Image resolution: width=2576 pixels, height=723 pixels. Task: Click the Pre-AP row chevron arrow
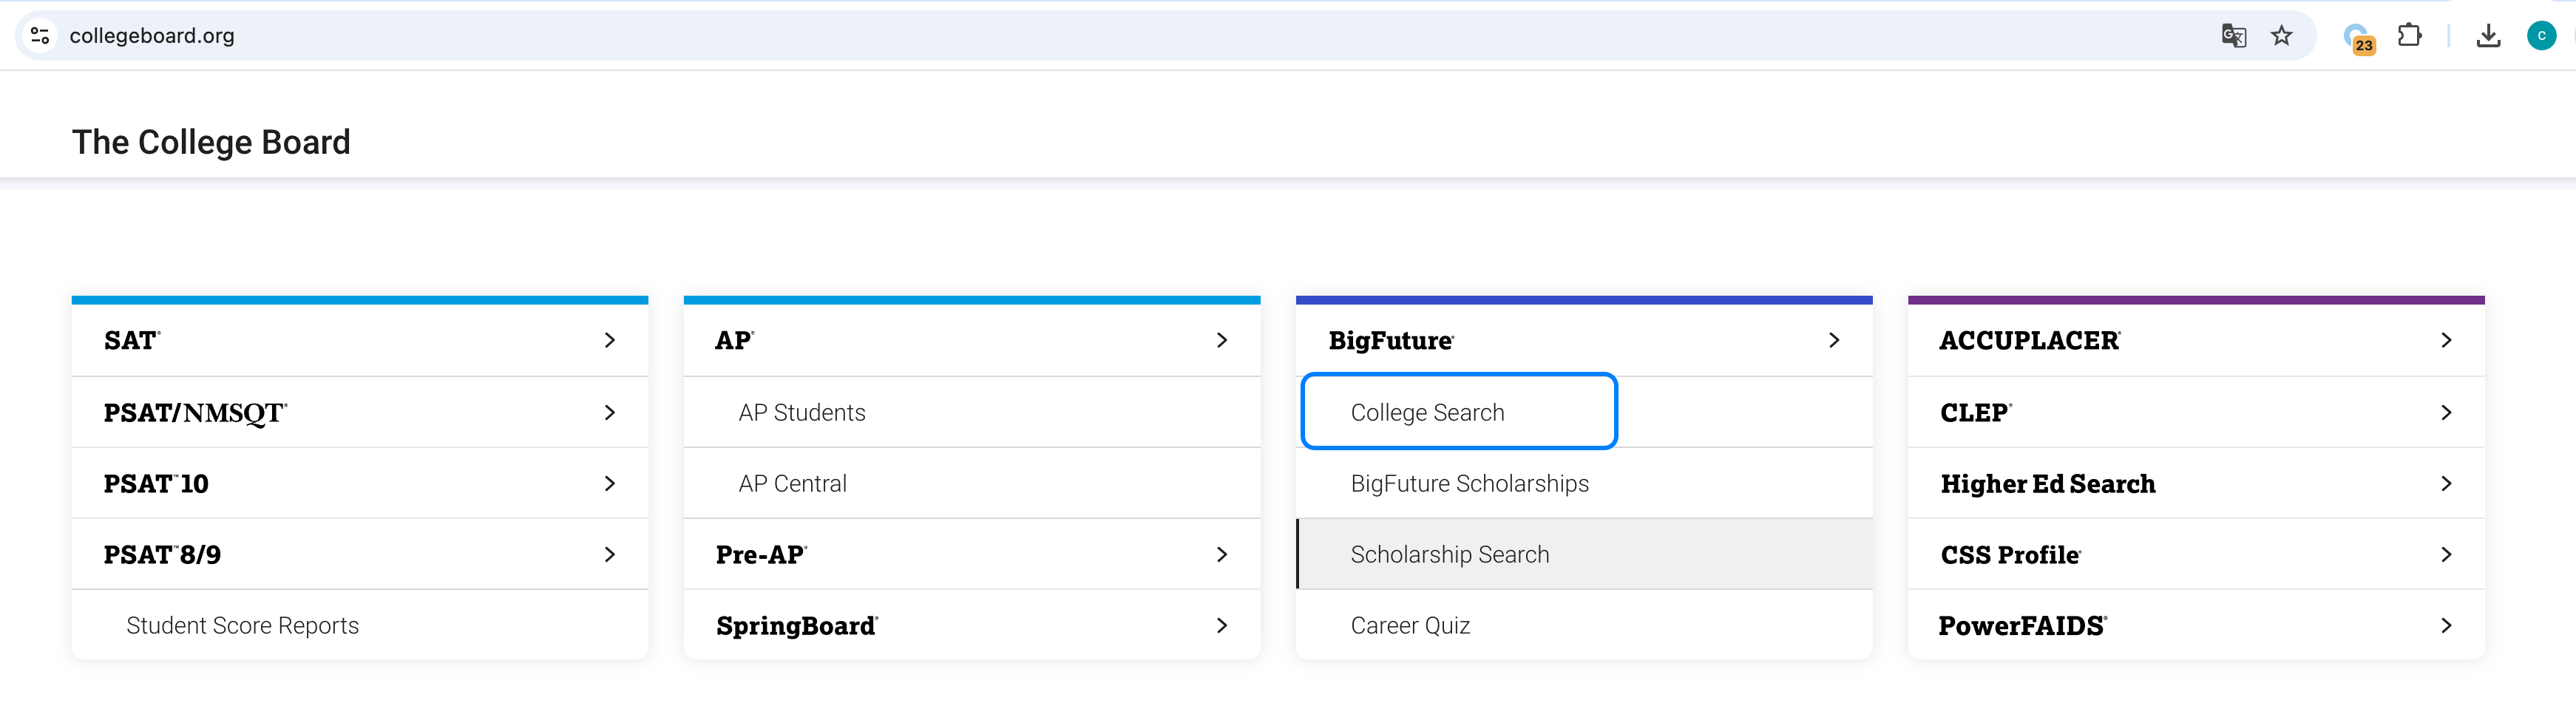point(1222,554)
